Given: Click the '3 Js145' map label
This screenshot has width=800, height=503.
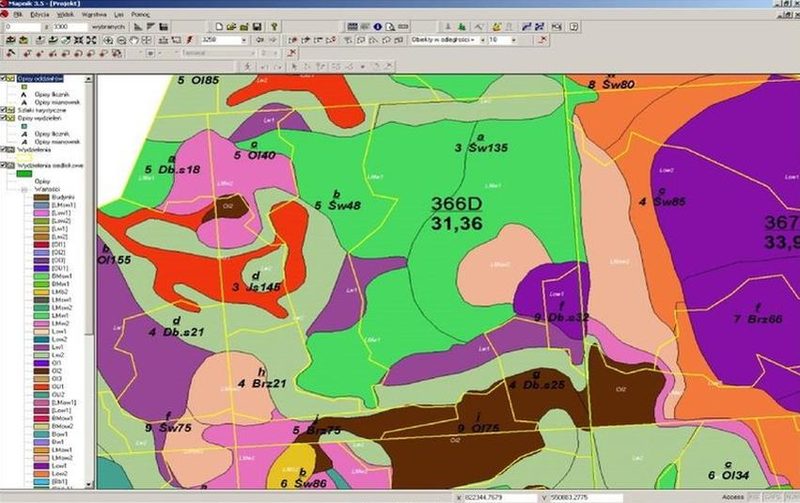Looking at the screenshot, I should [x=256, y=287].
